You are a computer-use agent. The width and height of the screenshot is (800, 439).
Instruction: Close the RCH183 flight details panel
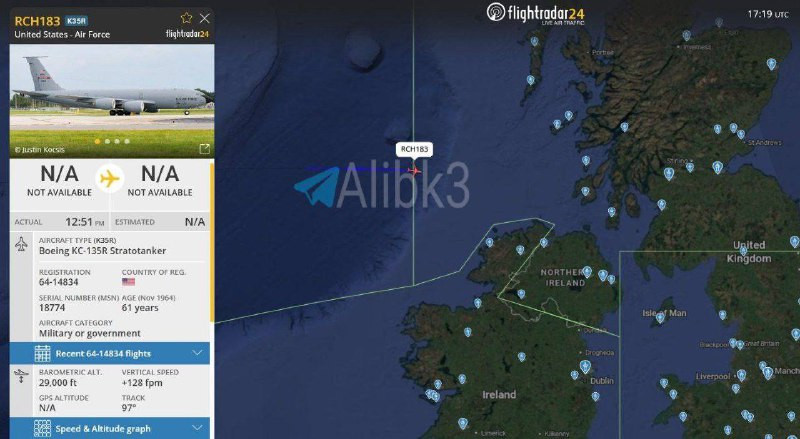(205, 18)
